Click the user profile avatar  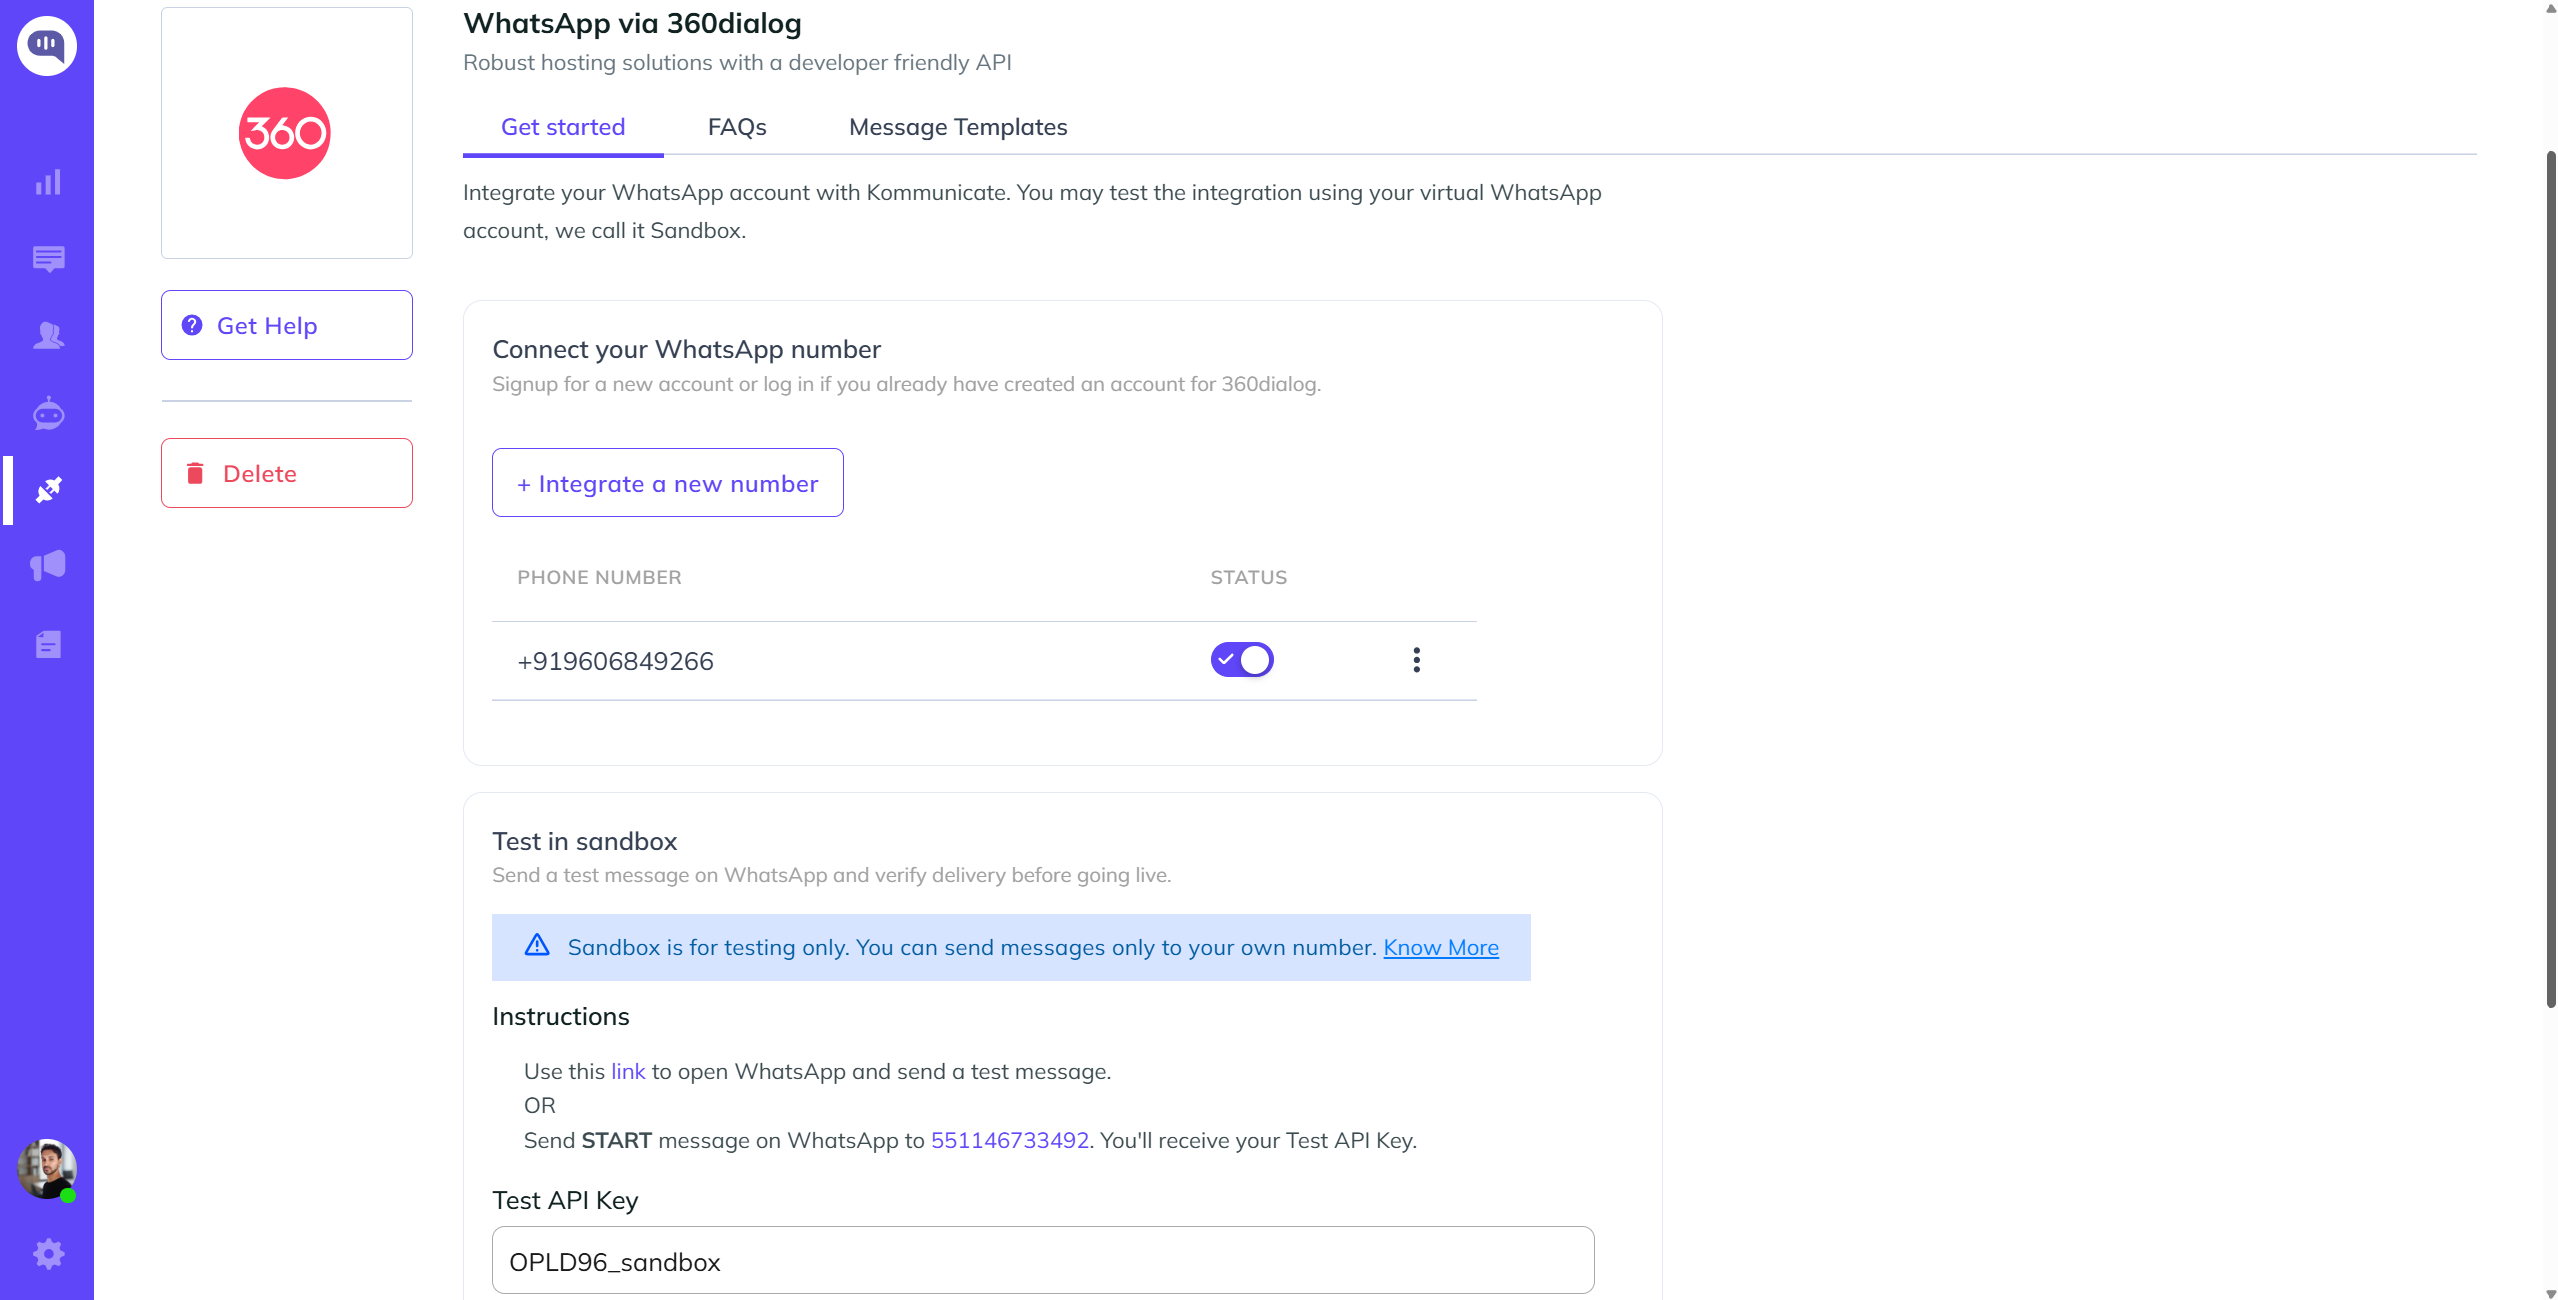47,1169
